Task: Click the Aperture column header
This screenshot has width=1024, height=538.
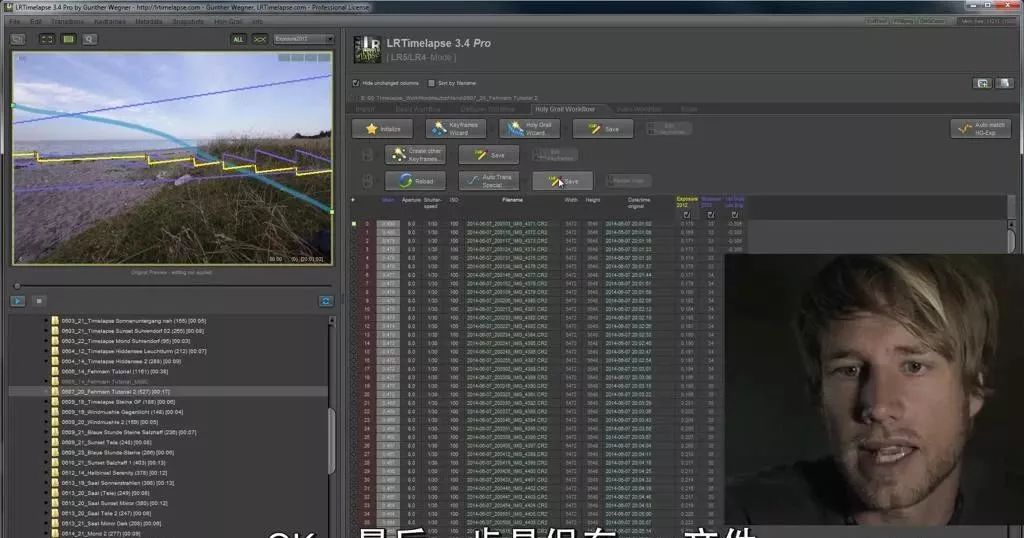Action: pyautogui.click(x=411, y=200)
